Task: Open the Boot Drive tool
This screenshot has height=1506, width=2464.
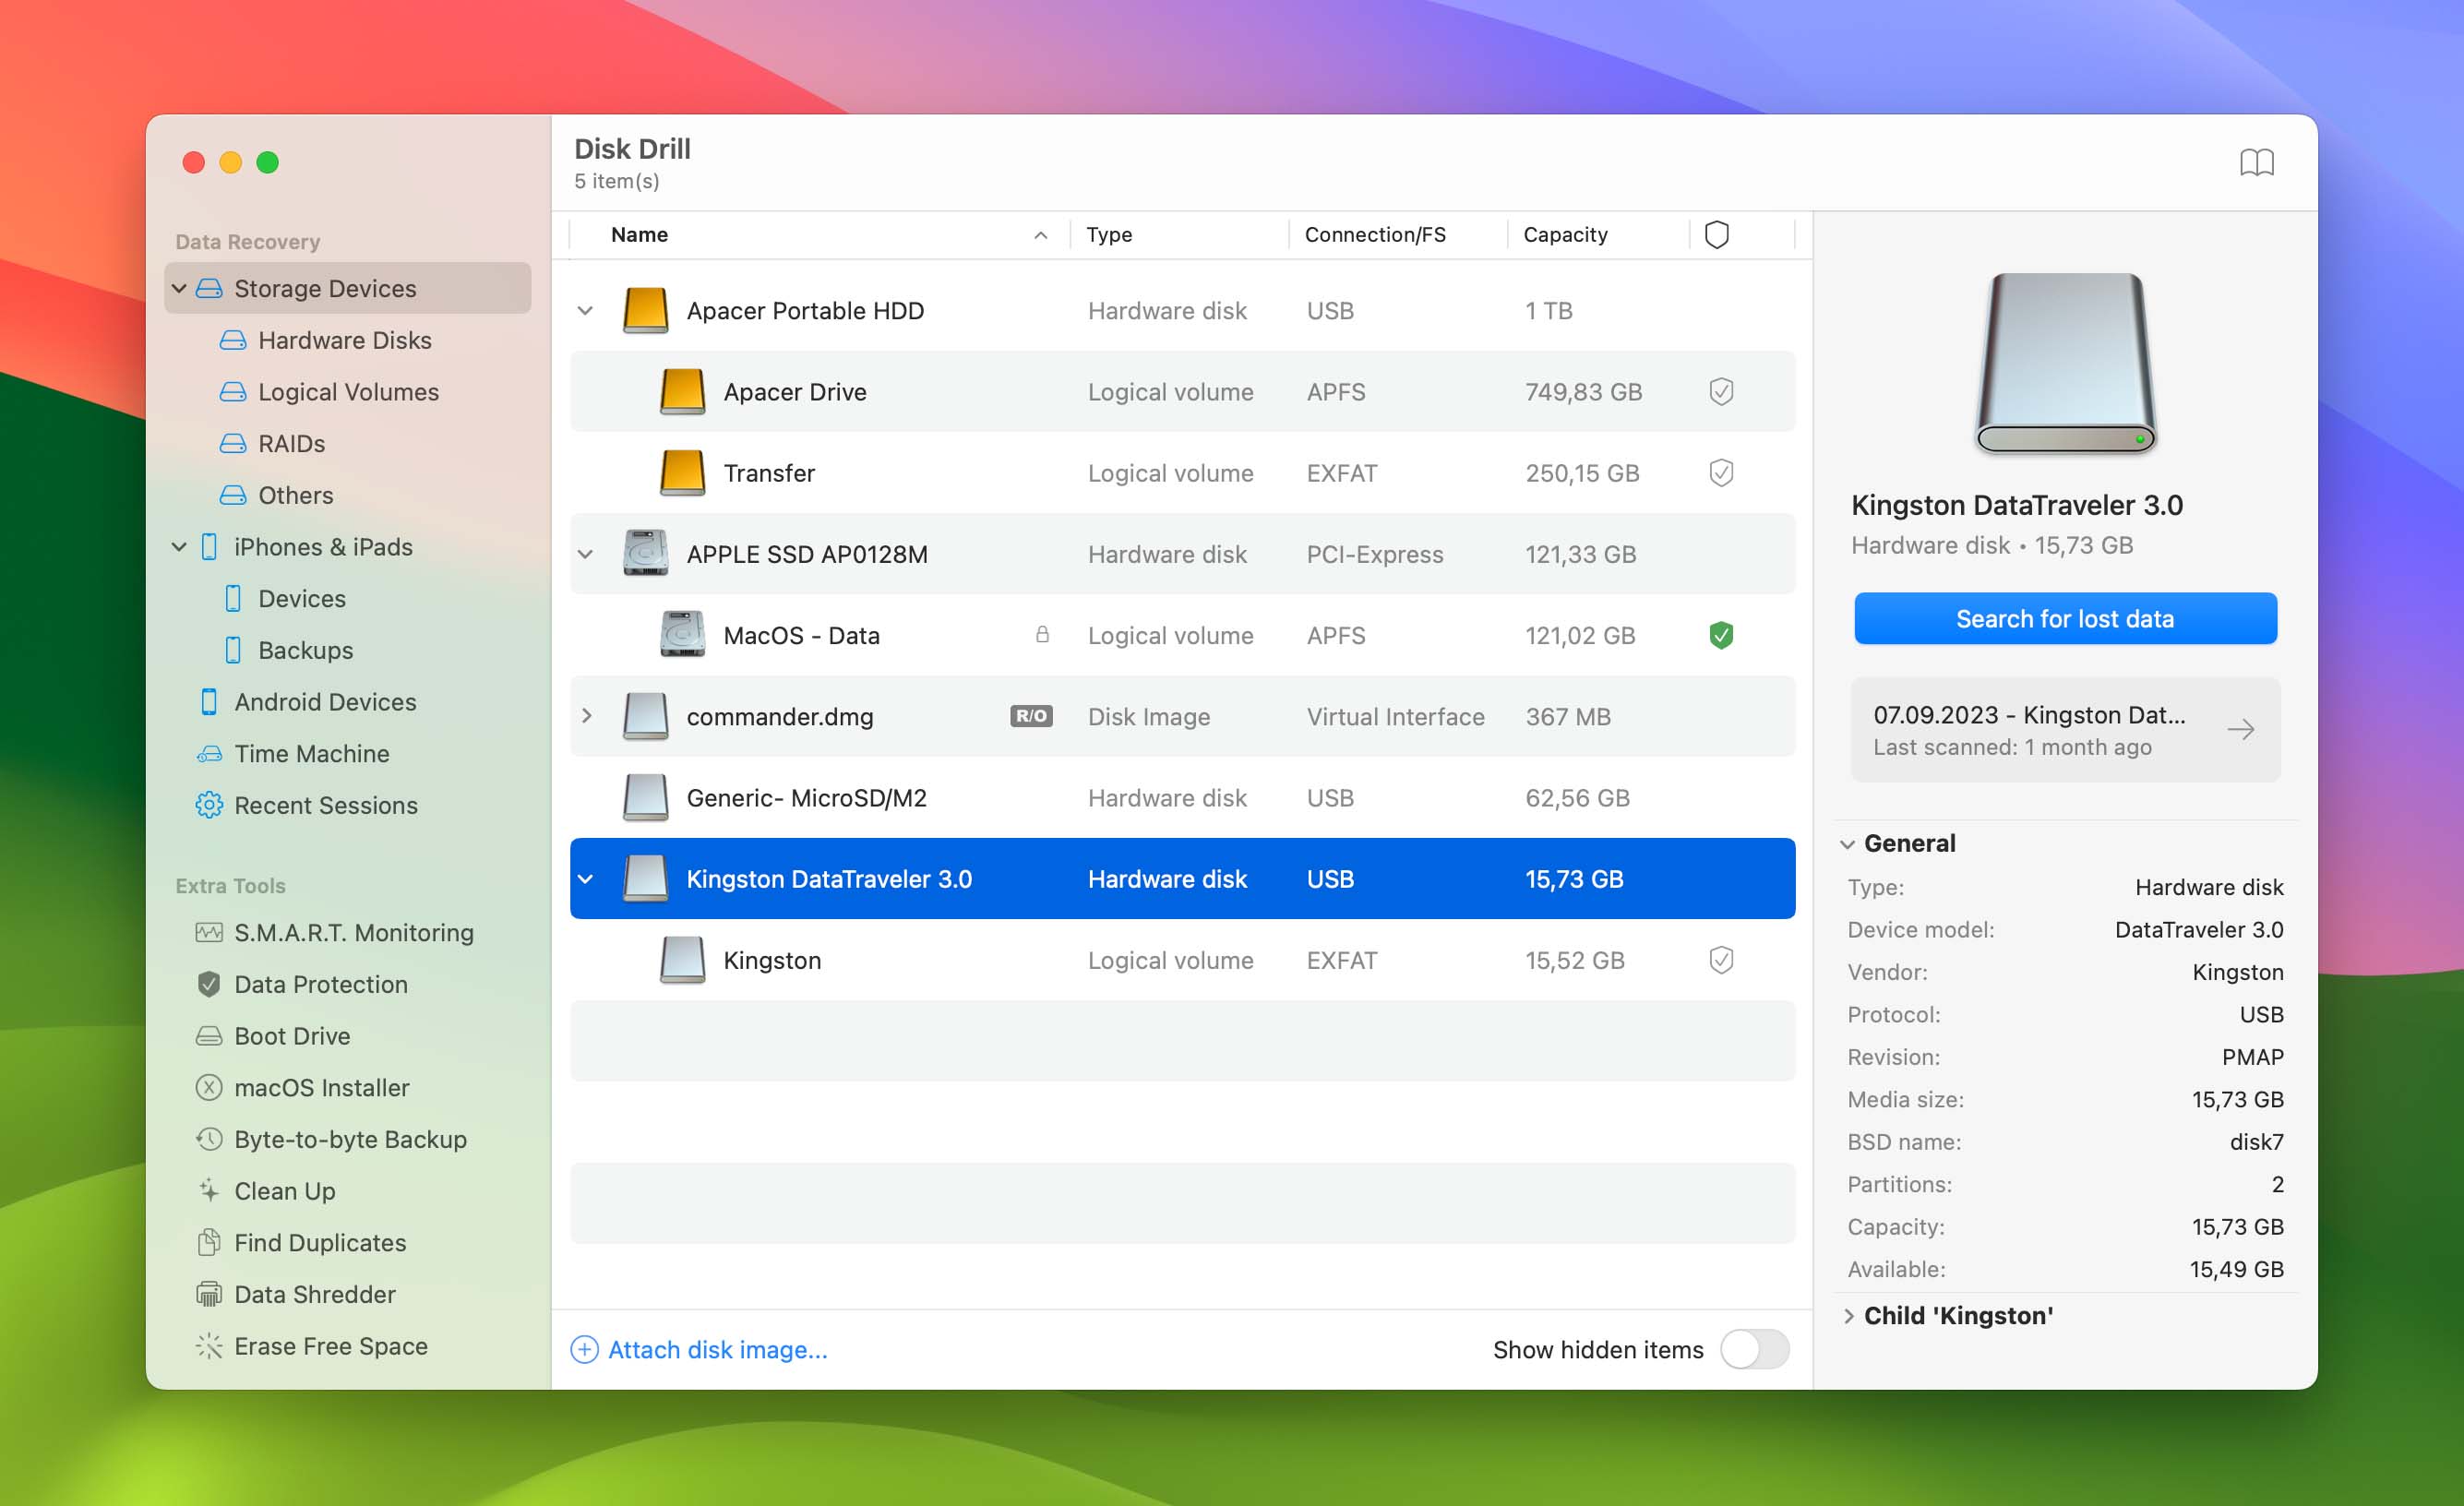Action: click(293, 1034)
